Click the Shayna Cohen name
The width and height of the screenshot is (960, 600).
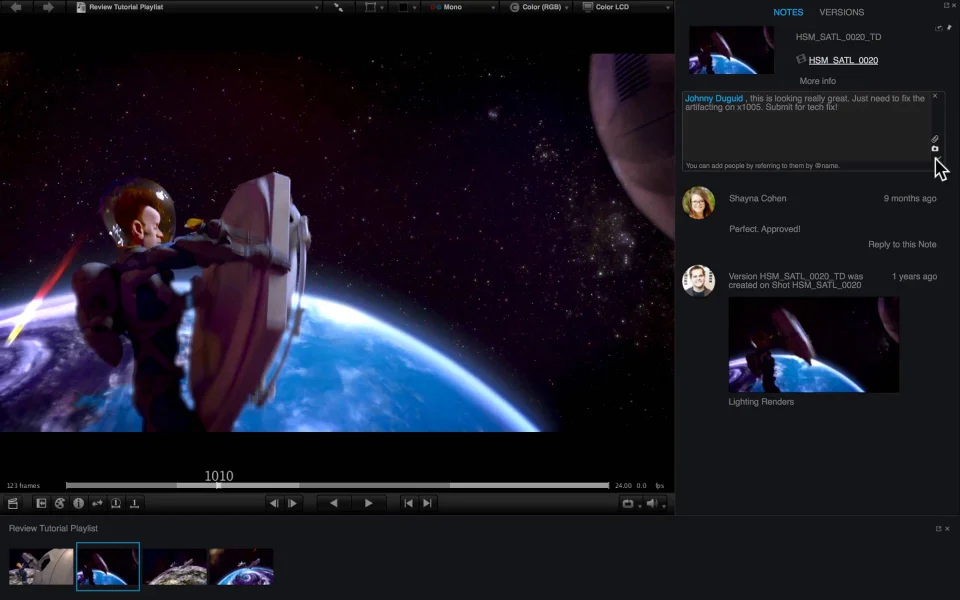coord(757,198)
